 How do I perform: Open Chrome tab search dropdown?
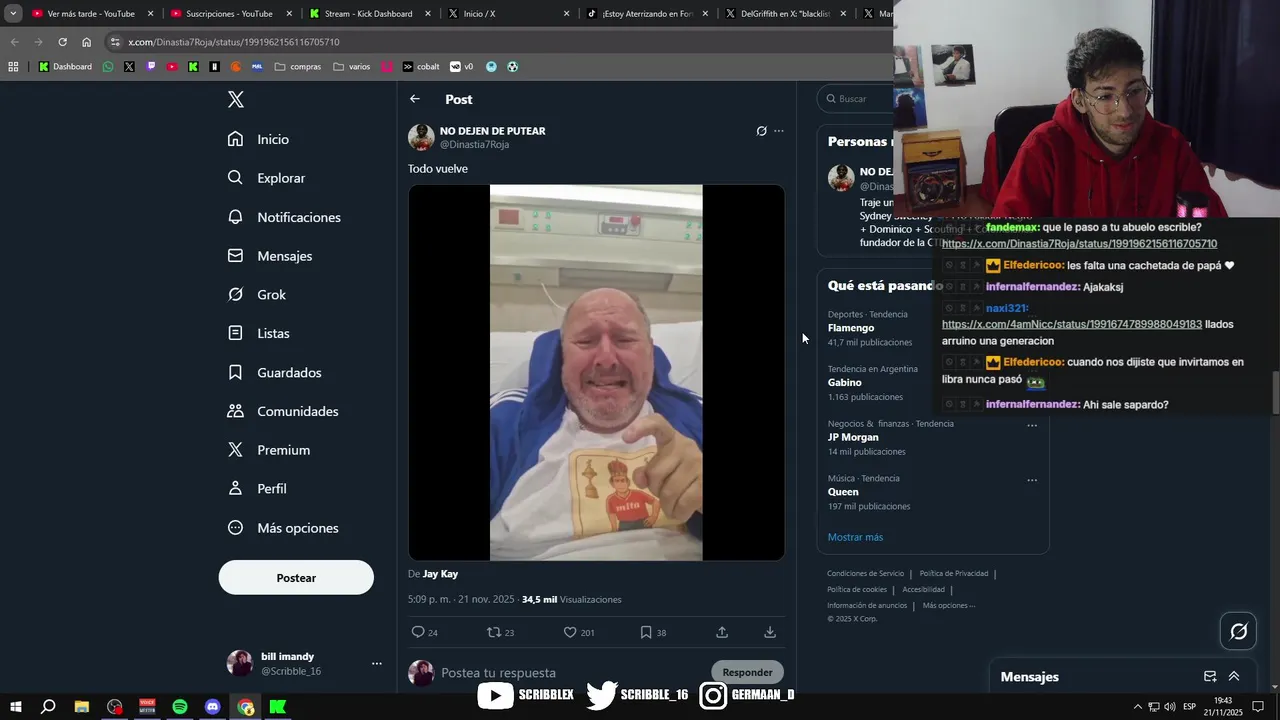point(13,14)
